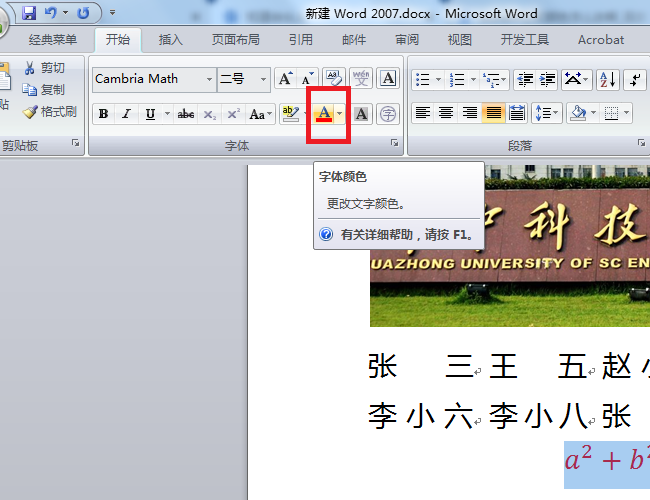Image resolution: width=650 pixels, height=500 pixels.
Task: Open the 经典菜单 tab
Action: [53, 40]
